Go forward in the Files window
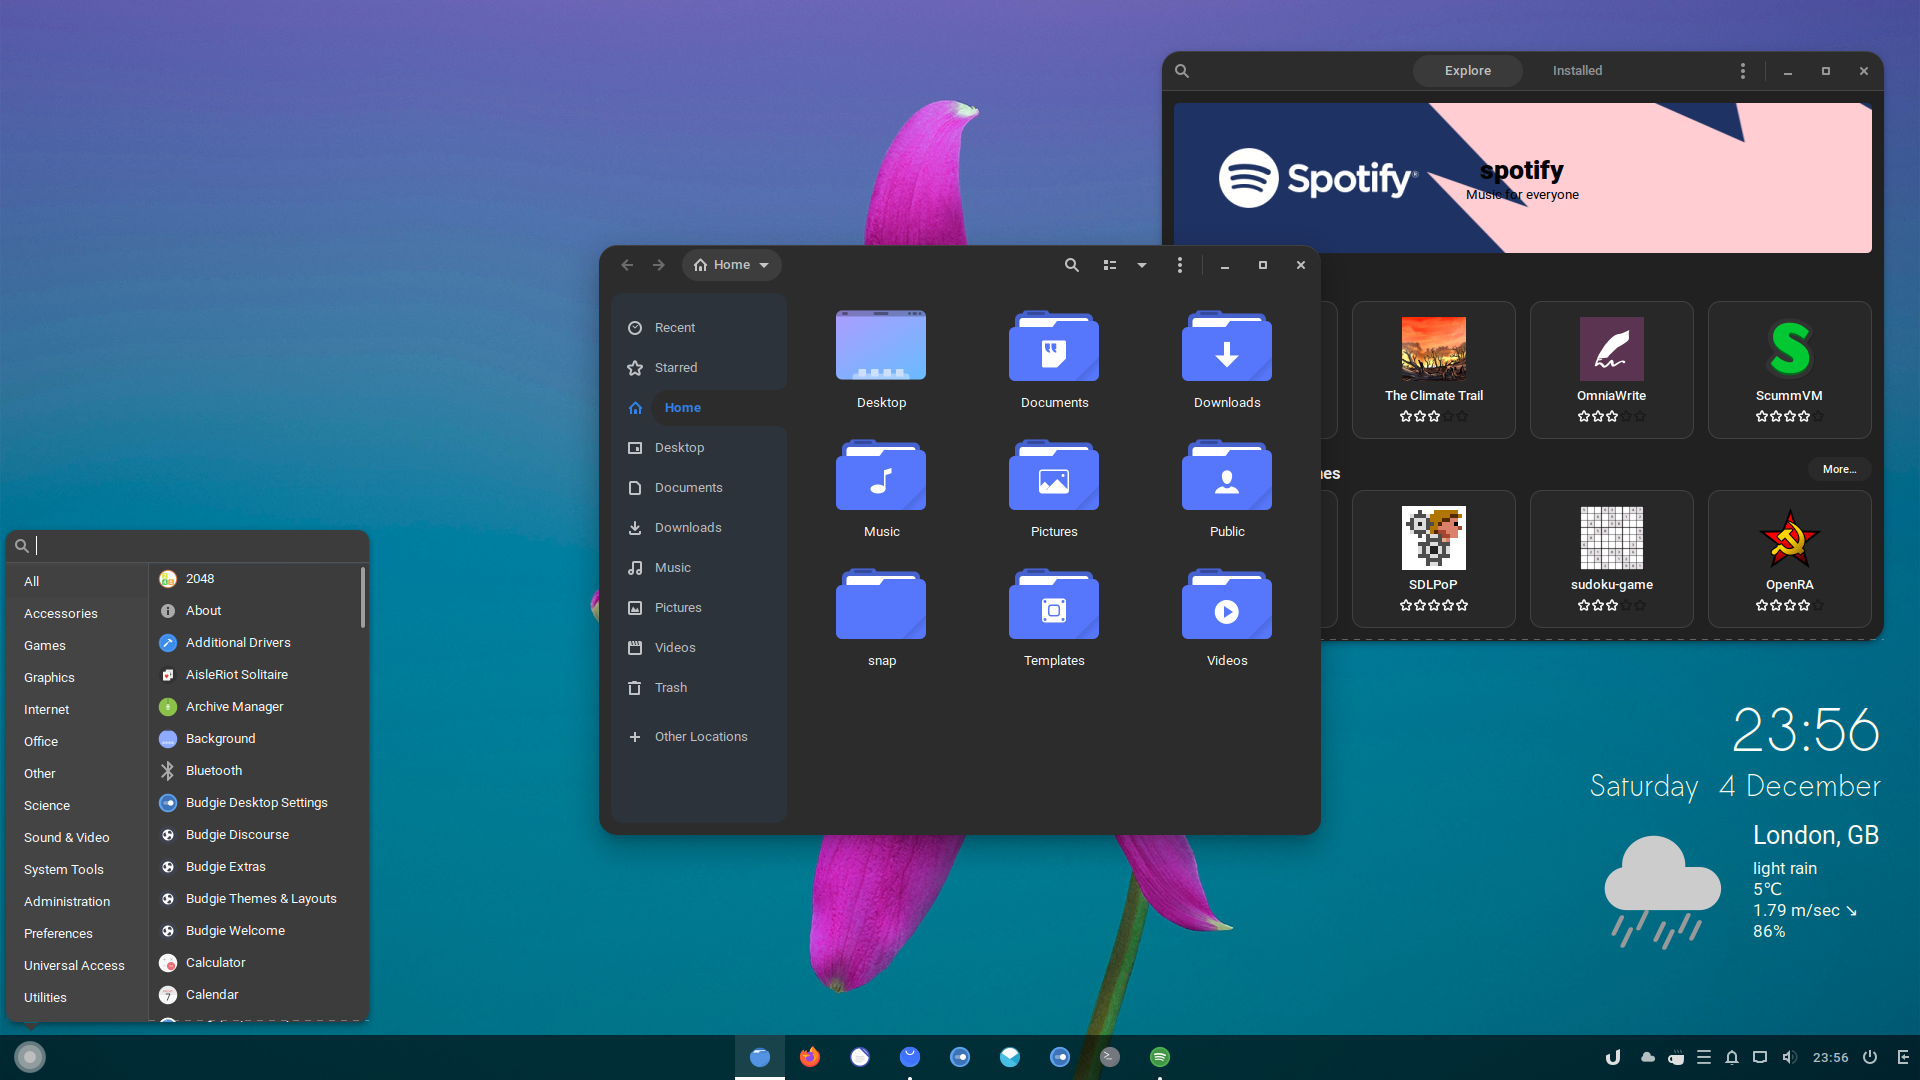The image size is (1920, 1080). [x=659, y=265]
